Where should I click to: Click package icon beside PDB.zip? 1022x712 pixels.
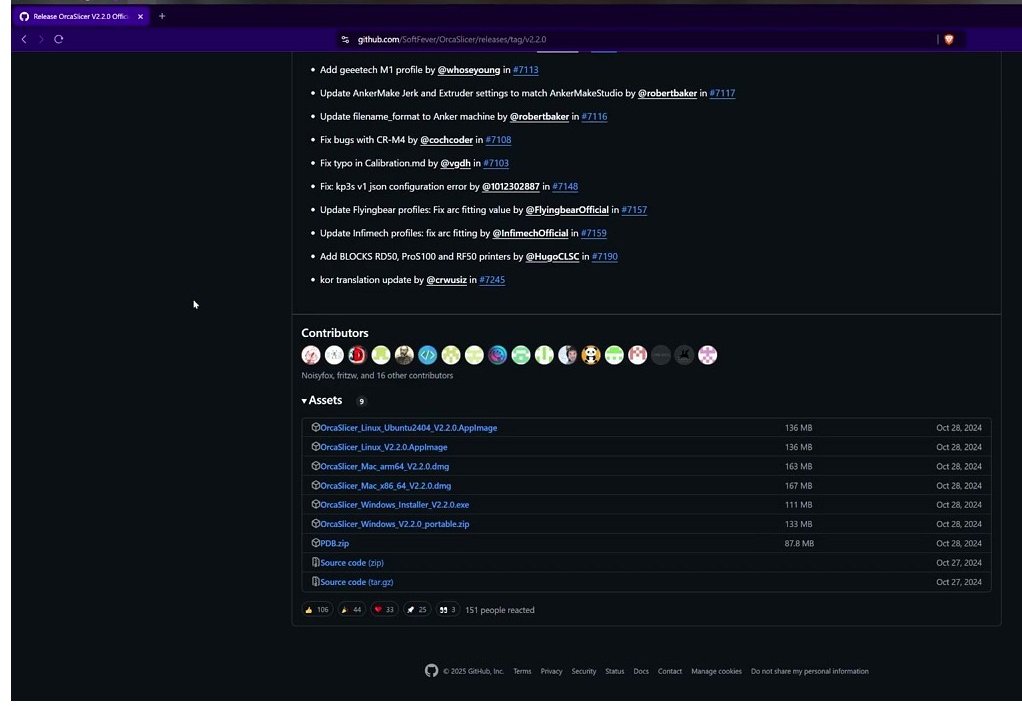point(315,542)
